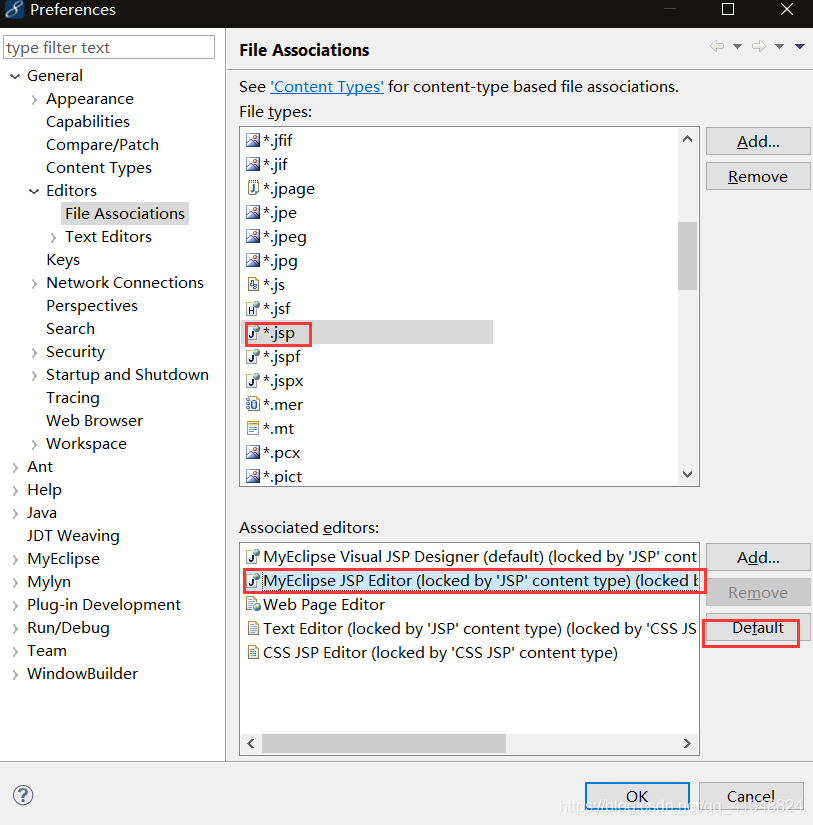
Task: Click the Text Editor entry icon
Action: point(253,629)
